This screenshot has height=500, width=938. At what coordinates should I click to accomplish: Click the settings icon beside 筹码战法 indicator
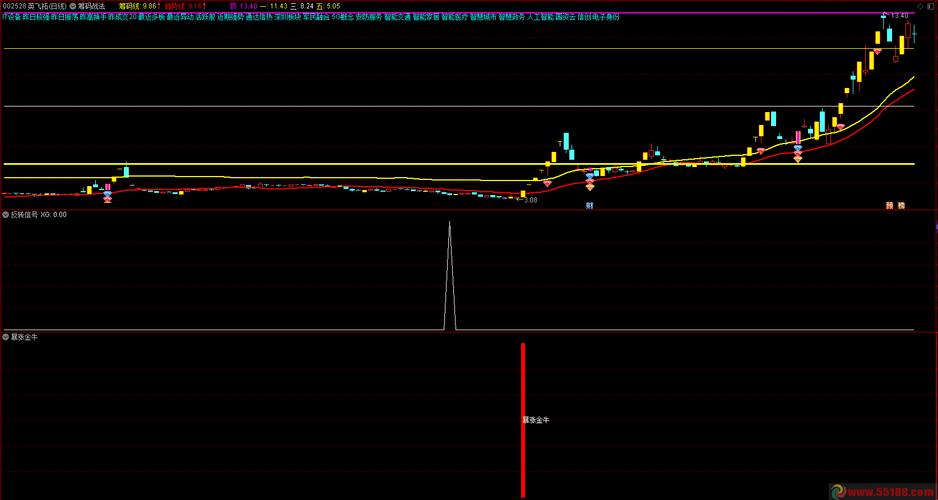click(73, 5)
